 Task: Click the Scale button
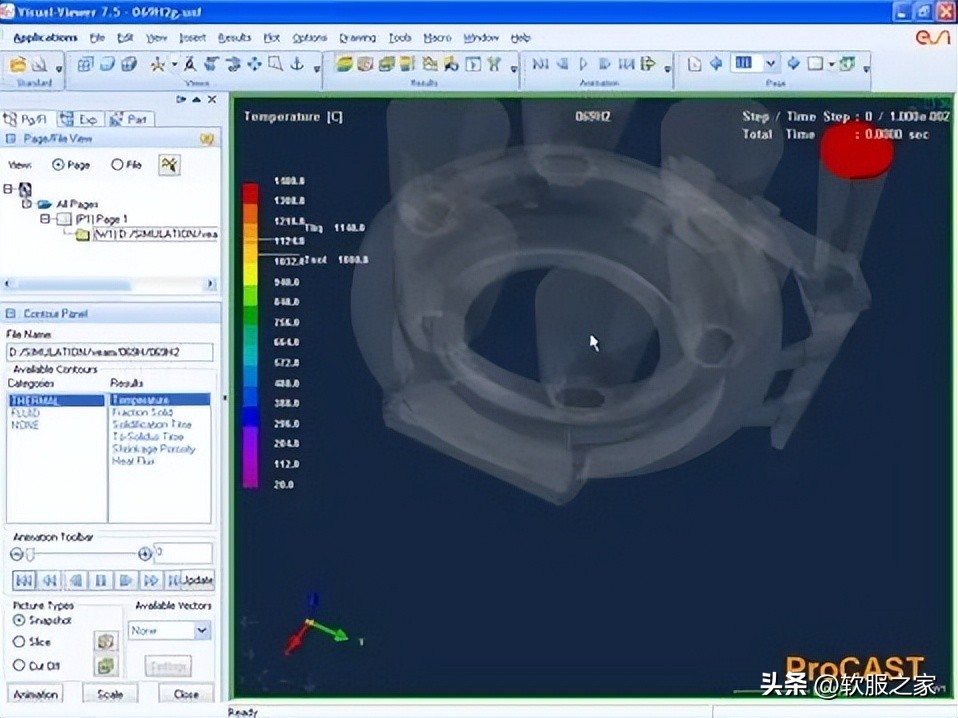pyautogui.click(x=109, y=694)
